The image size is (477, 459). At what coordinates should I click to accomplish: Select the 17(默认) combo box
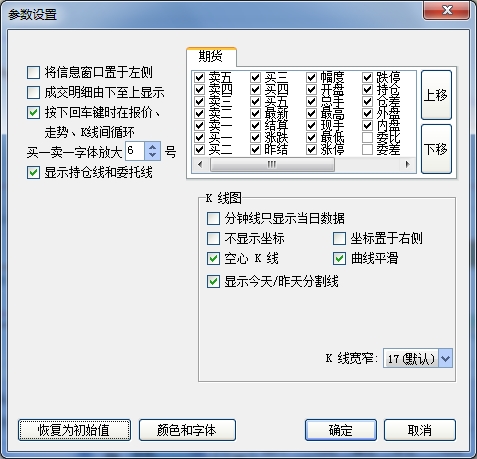tap(418, 359)
